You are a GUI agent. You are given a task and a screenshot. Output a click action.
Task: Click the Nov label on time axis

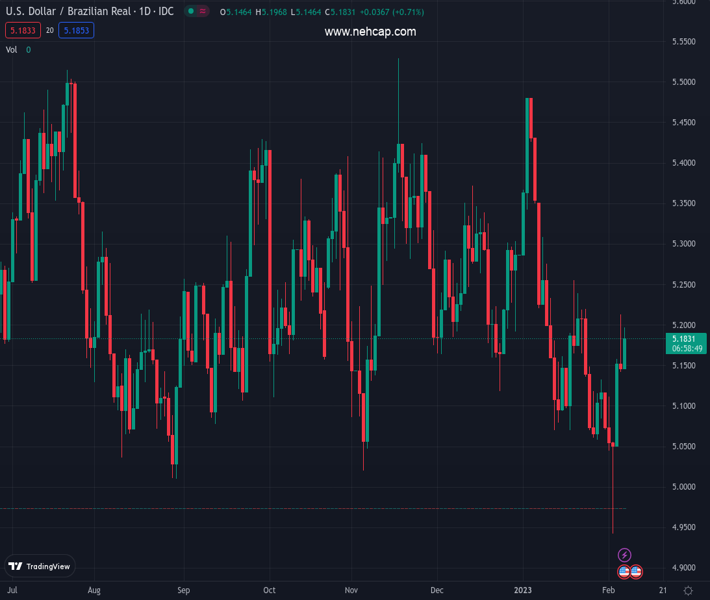tap(351, 590)
